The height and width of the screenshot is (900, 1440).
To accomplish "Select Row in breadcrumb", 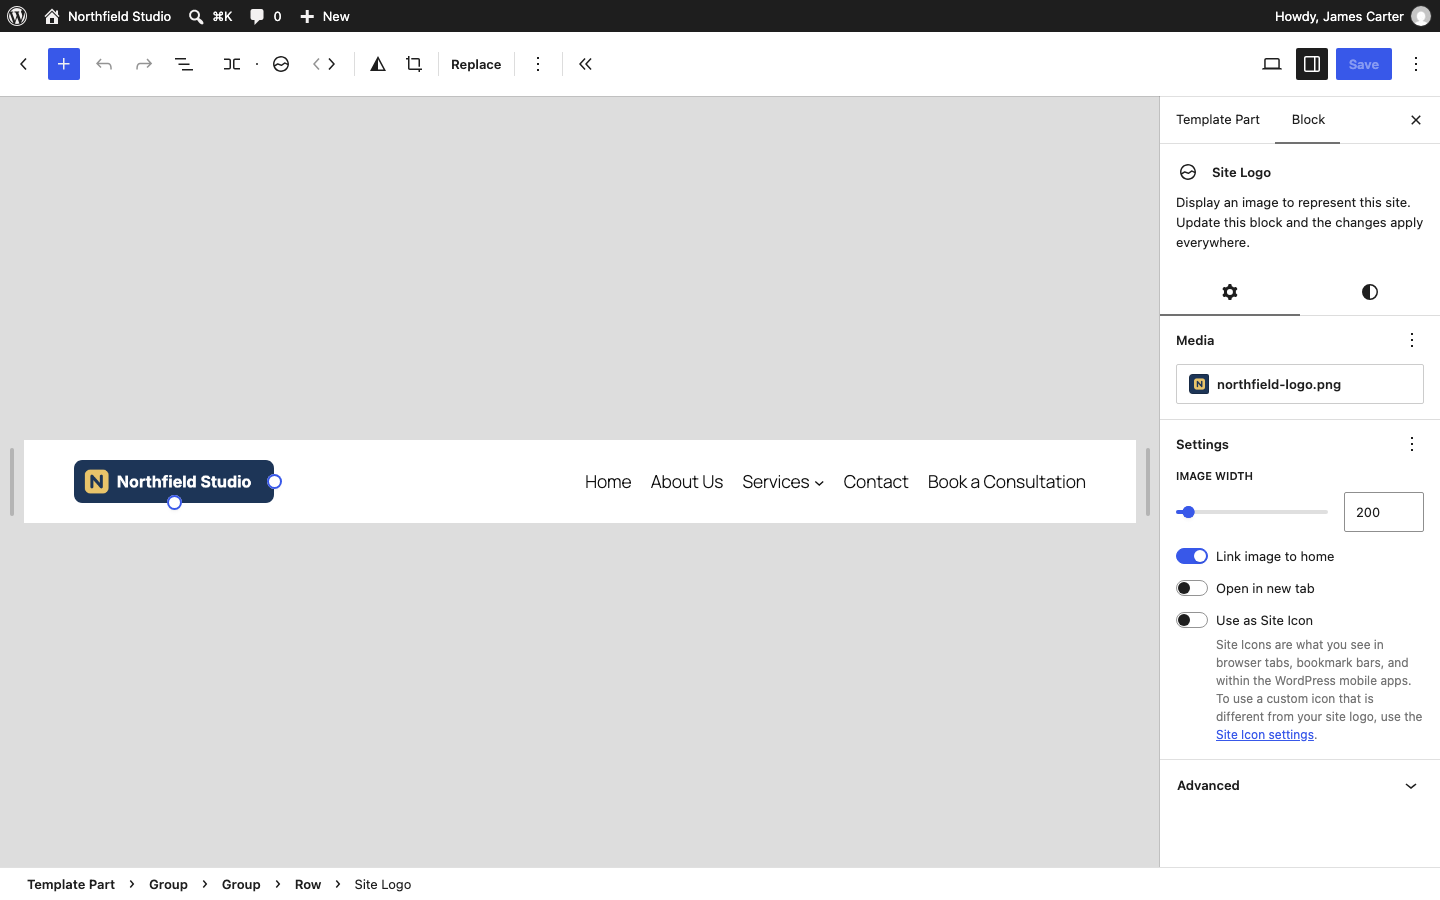I will point(308,884).
